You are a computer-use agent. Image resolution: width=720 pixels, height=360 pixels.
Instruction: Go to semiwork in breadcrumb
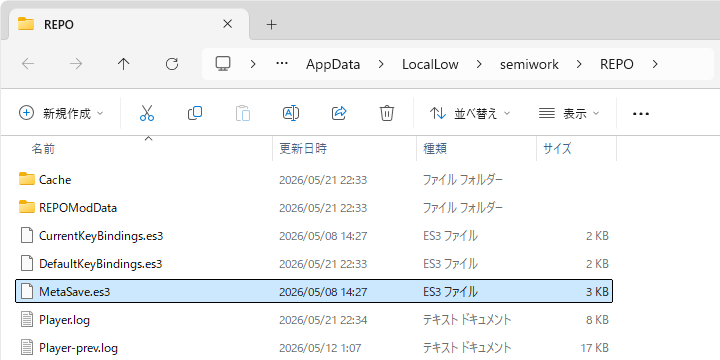pyautogui.click(x=529, y=64)
